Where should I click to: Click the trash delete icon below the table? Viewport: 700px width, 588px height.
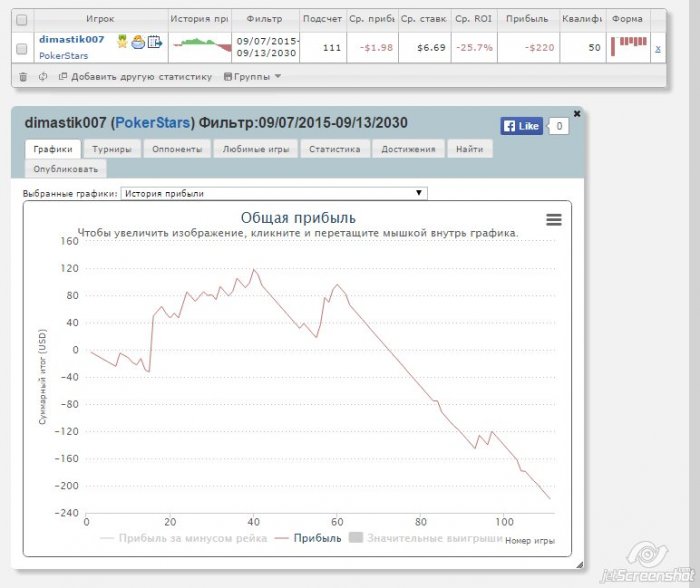tap(23, 77)
